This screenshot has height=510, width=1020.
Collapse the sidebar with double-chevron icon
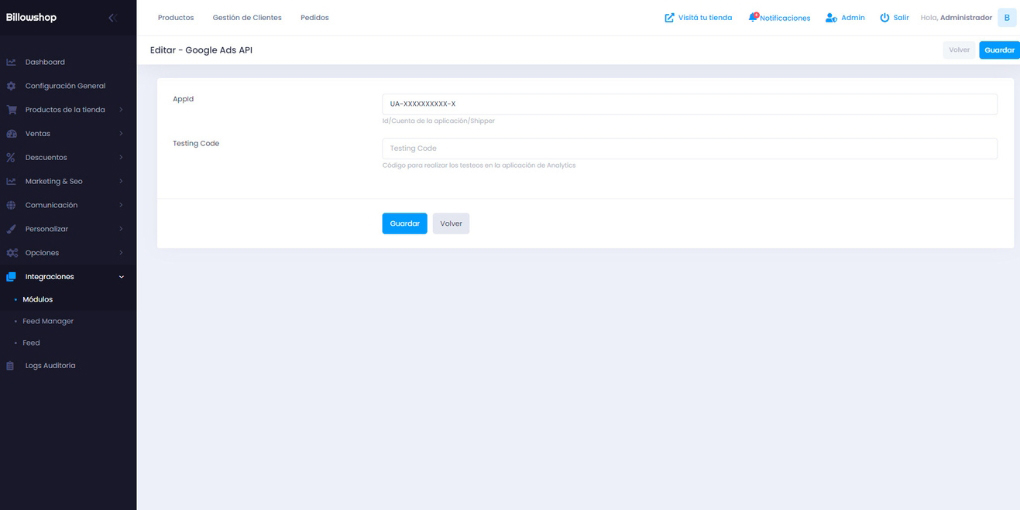pos(112,18)
